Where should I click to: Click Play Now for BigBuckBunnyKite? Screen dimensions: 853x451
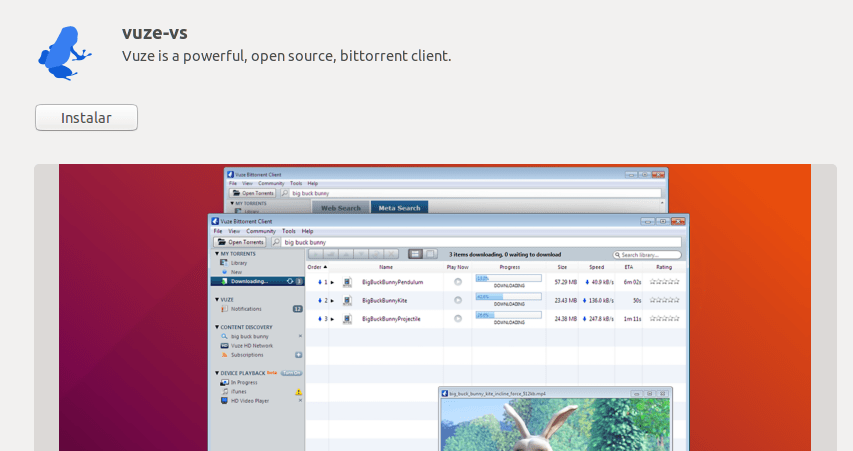pyautogui.click(x=458, y=300)
